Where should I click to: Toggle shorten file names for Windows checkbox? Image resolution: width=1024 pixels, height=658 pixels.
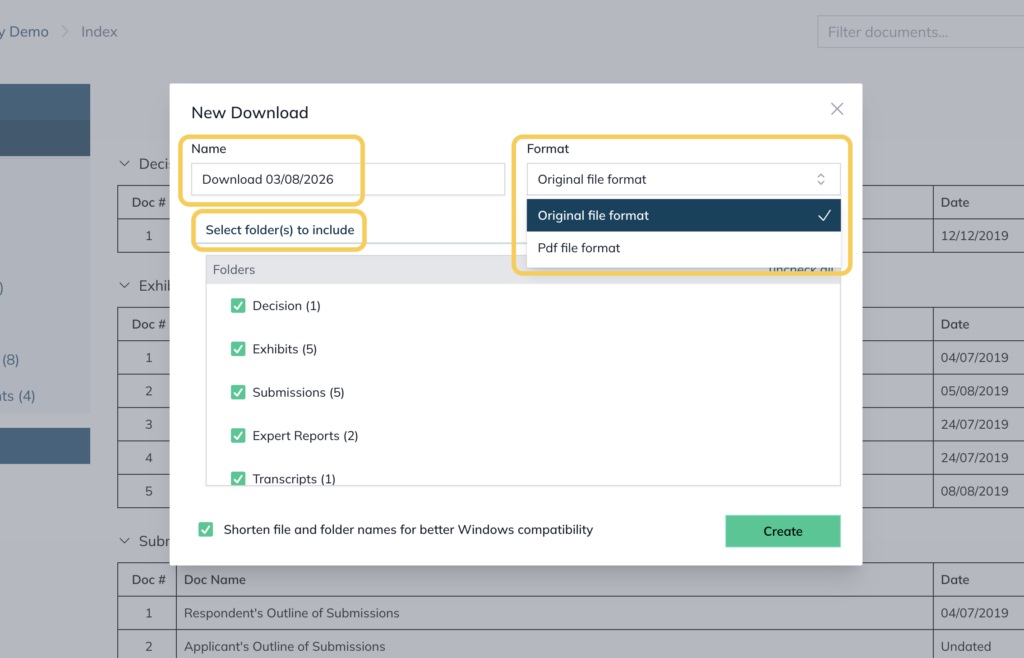click(x=206, y=529)
